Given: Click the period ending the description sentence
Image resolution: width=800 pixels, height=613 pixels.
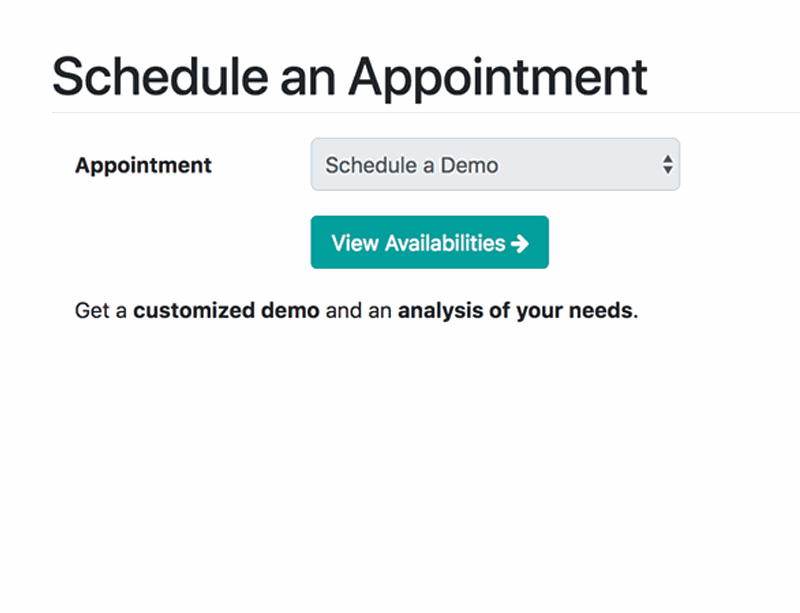Looking at the screenshot, I should [x=636, y=313].
